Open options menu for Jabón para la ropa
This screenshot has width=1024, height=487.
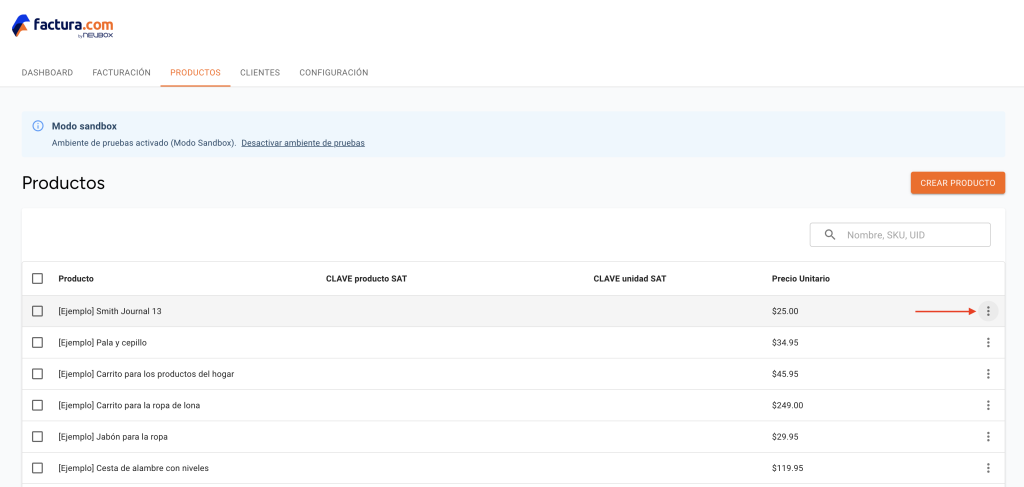pos(988,437)
